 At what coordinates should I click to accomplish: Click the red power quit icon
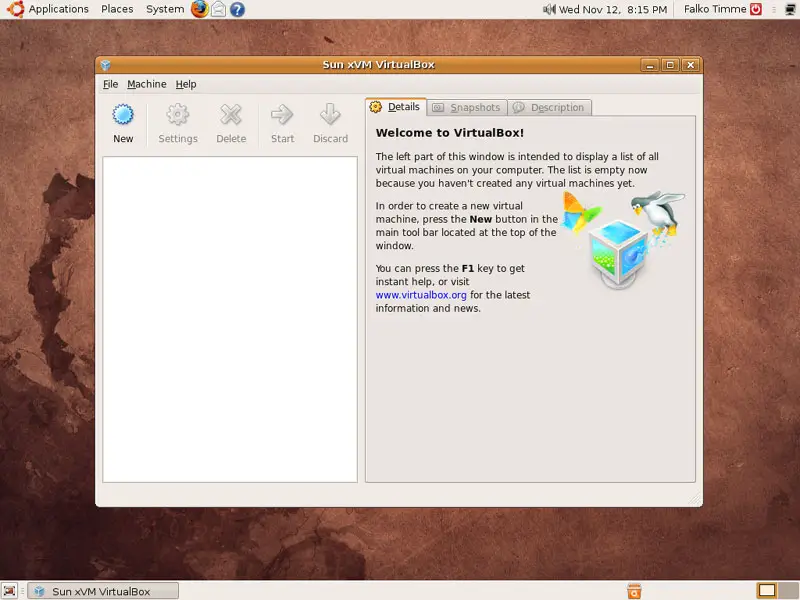point(756,9)
